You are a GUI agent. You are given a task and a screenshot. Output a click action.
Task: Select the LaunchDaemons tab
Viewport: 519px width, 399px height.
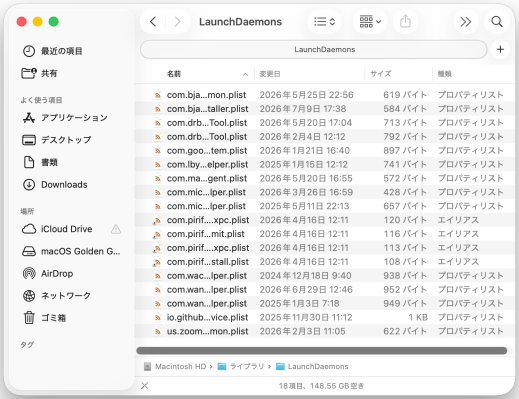314,50
